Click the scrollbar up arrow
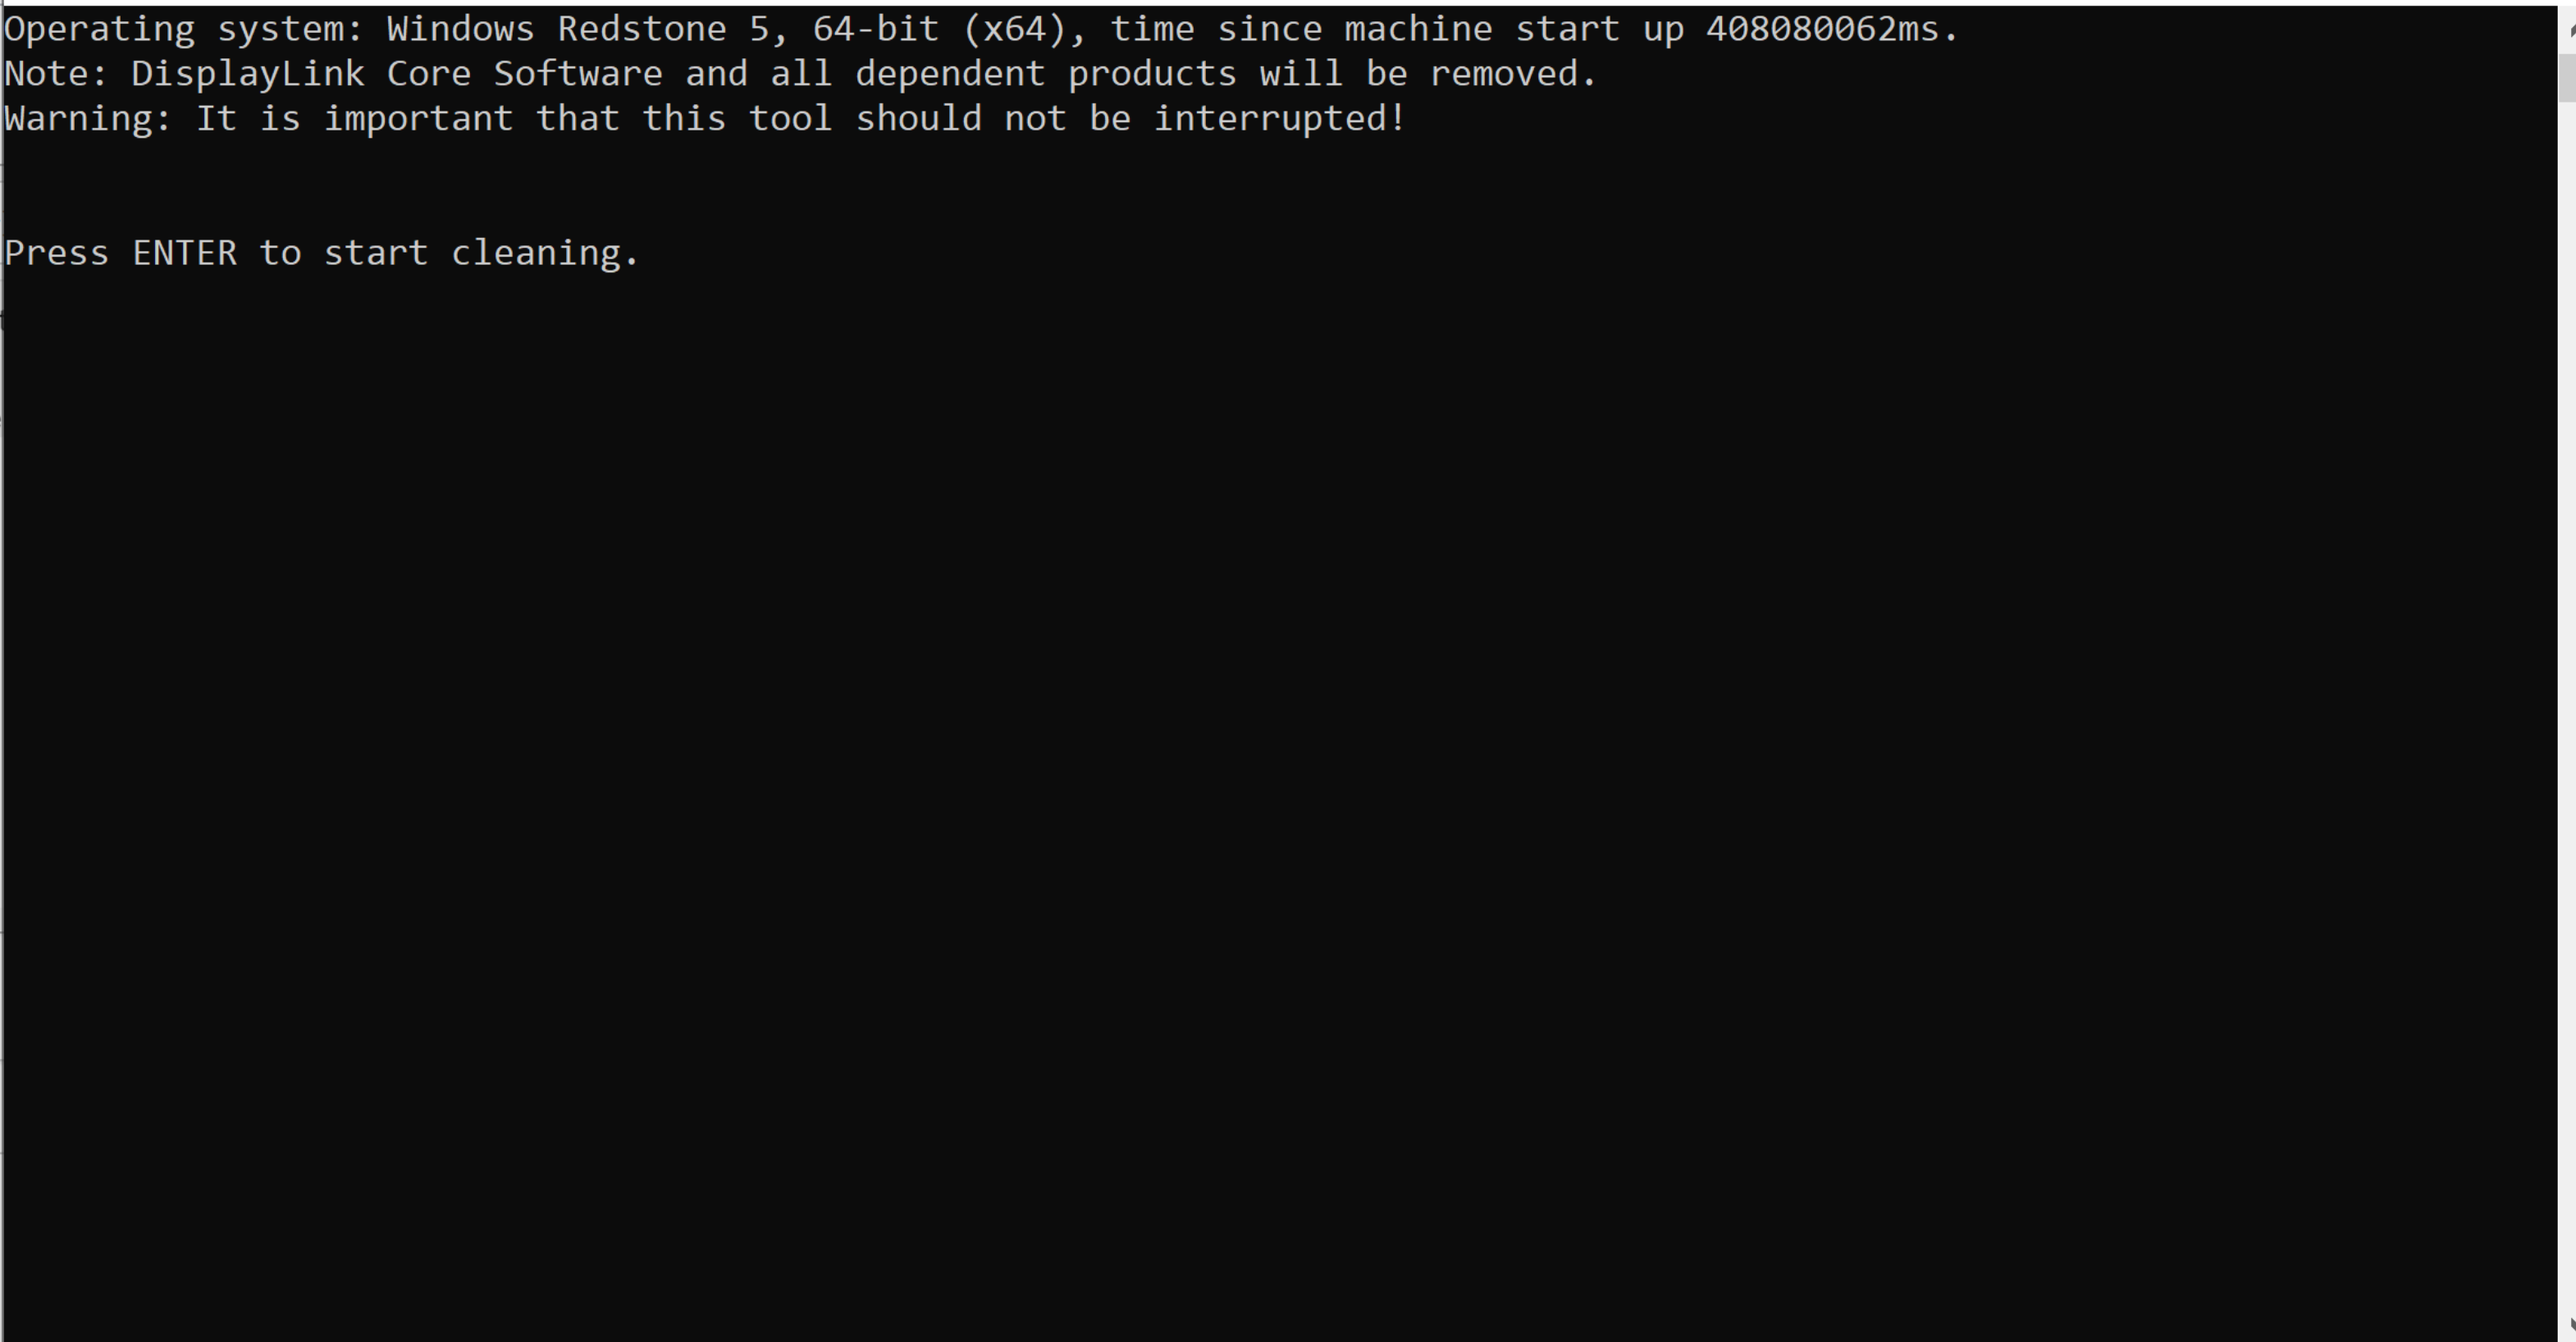The image size is (2576, 1342). pyautogui.click(x=2567, y=29)
